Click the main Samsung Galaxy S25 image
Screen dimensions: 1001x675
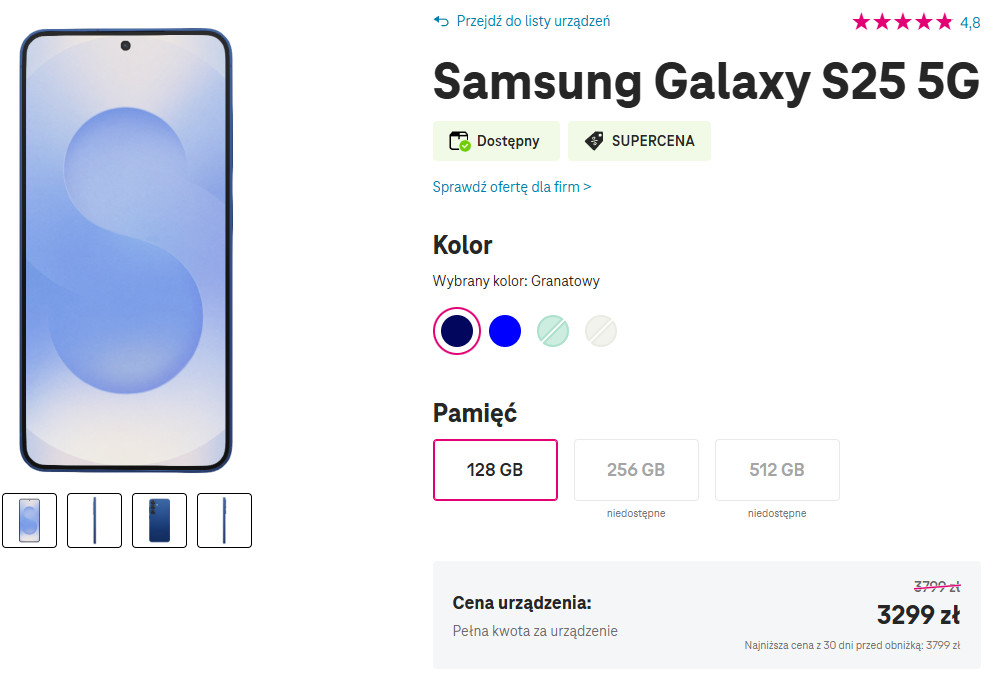click(x=126, y=250)
